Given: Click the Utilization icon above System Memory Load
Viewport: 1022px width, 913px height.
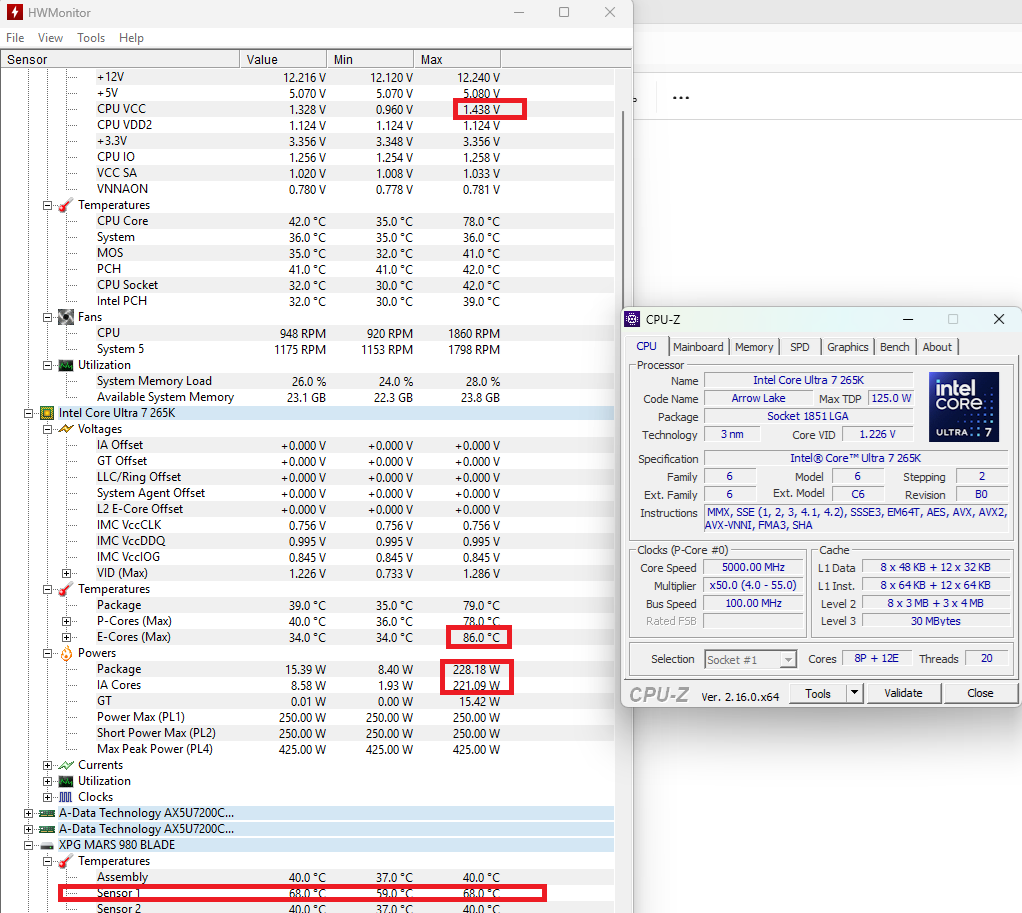Looking at the screenshot, I should click(66, 366).
